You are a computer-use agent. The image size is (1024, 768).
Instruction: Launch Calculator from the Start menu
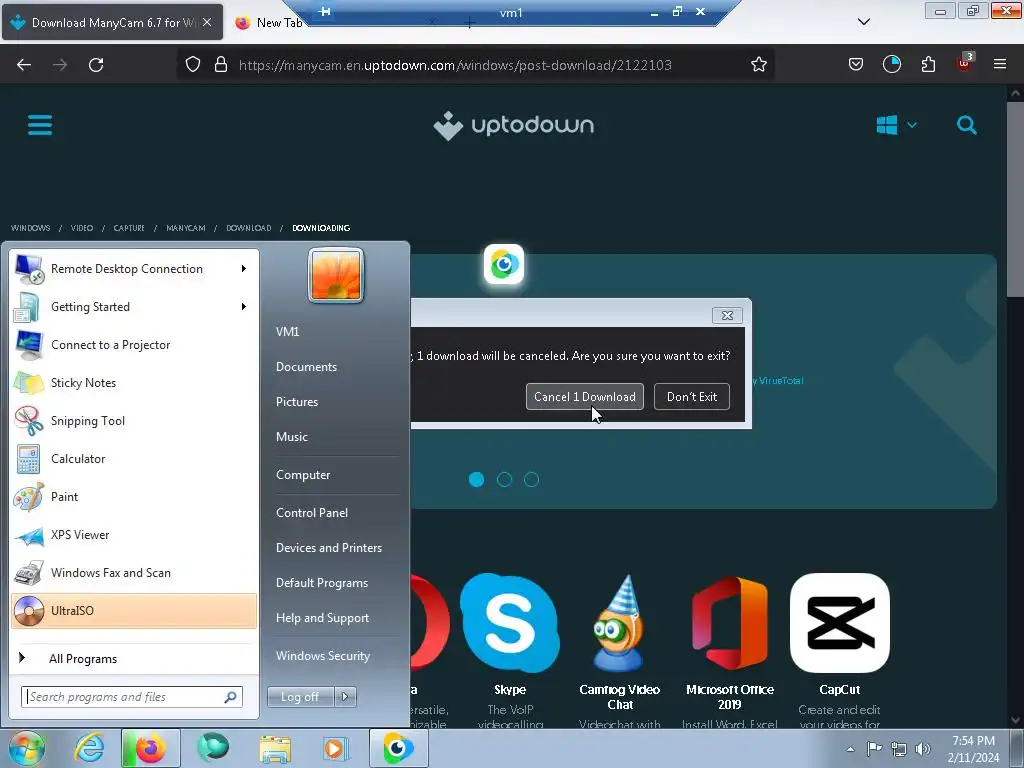pos(134,458)
